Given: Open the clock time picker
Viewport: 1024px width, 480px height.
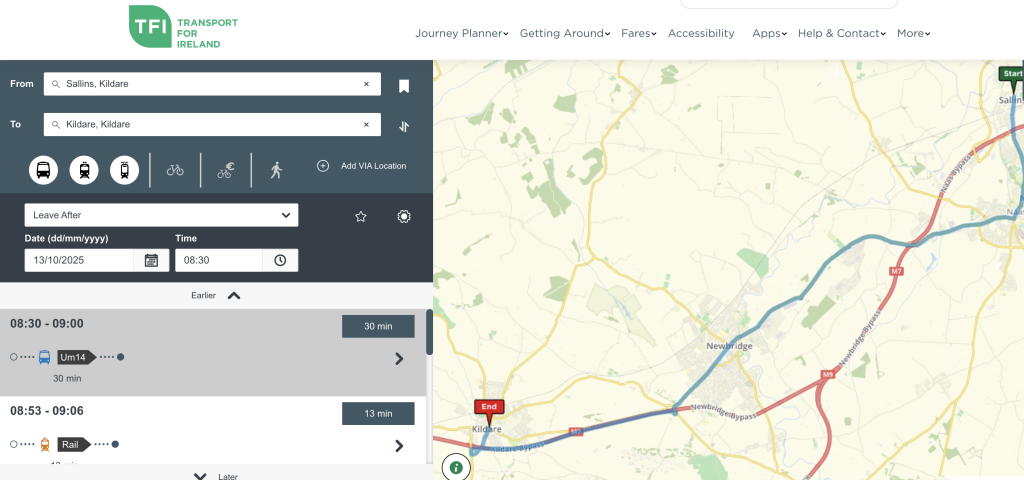Looking at the screenshot, I should (280, 260).
